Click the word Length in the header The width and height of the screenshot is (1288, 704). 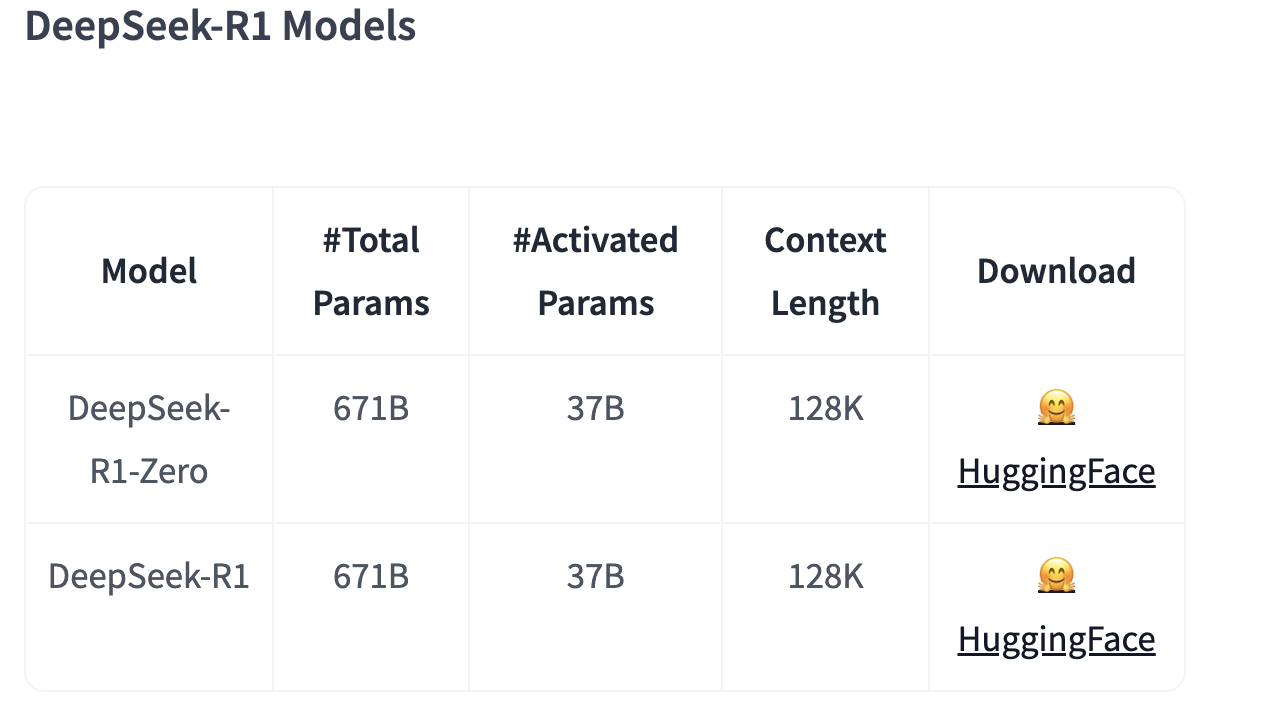pyautogui.click(x=825, y=303)
